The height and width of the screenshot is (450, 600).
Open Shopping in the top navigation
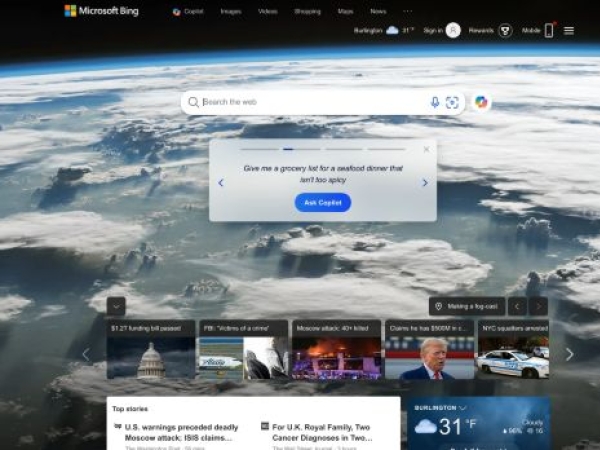tap(307, 11)
